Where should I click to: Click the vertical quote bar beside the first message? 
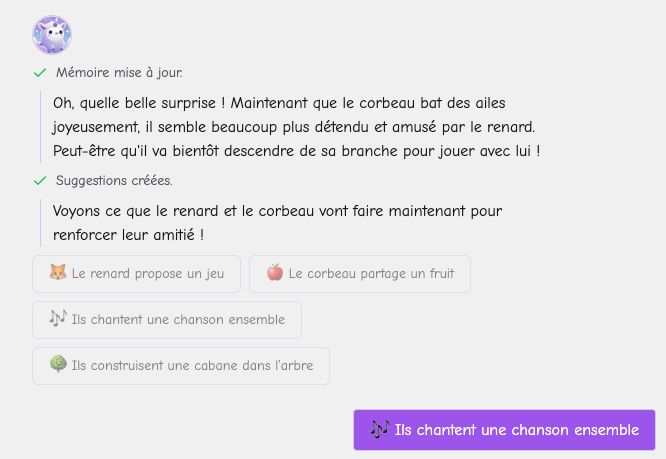tap(40, 127)
